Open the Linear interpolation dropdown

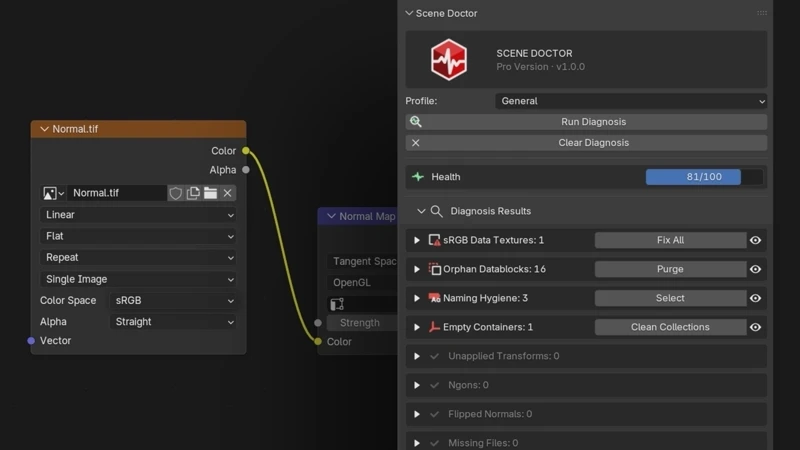point(138,215)
